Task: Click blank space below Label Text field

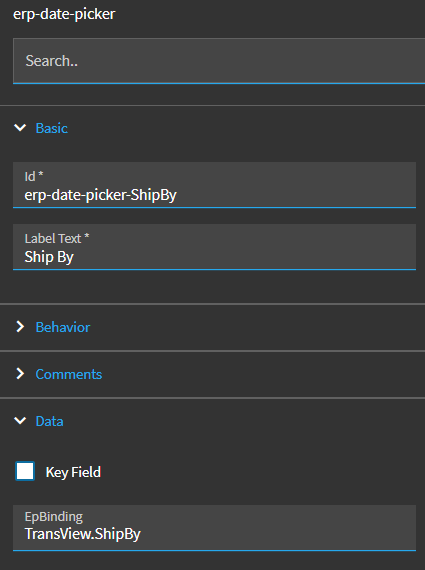Action: click(214, 286)
